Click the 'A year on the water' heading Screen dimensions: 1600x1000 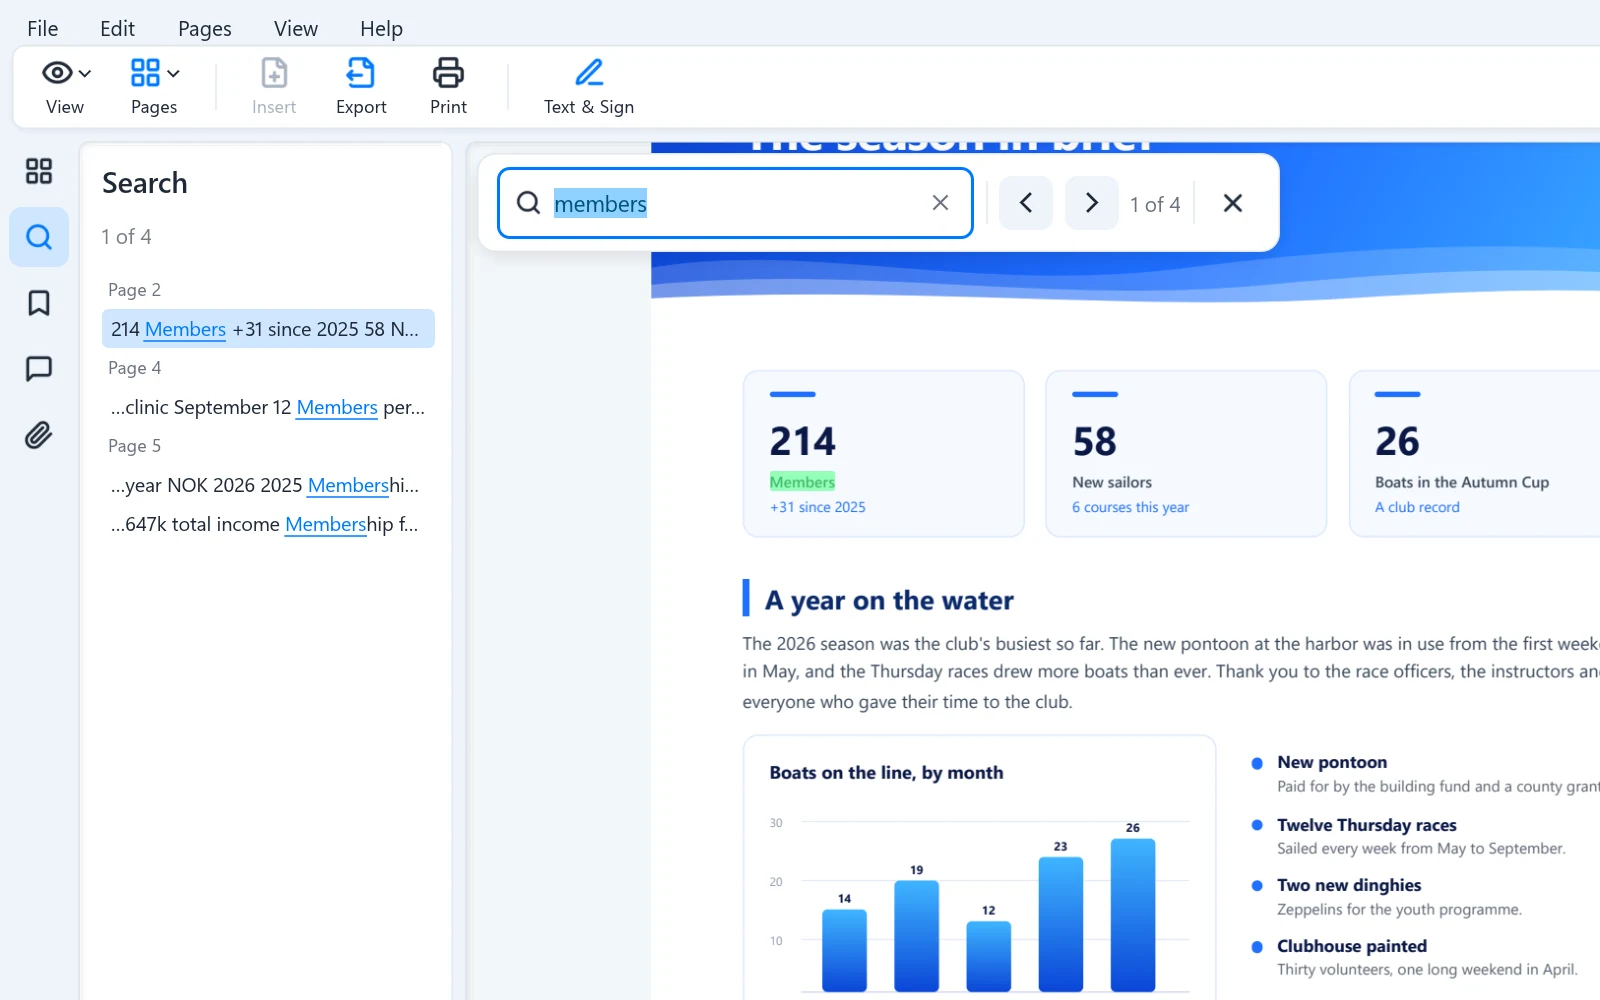[889, 600]
